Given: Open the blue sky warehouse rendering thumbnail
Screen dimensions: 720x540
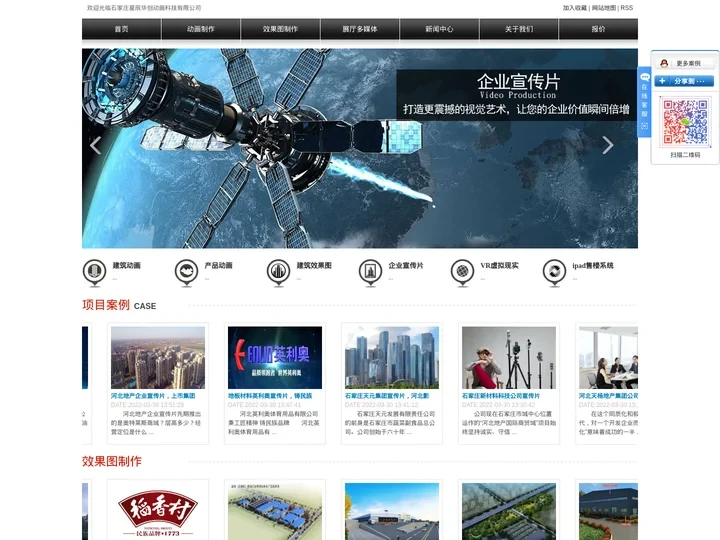Looking at the screenshot, I should coord(392,511).
